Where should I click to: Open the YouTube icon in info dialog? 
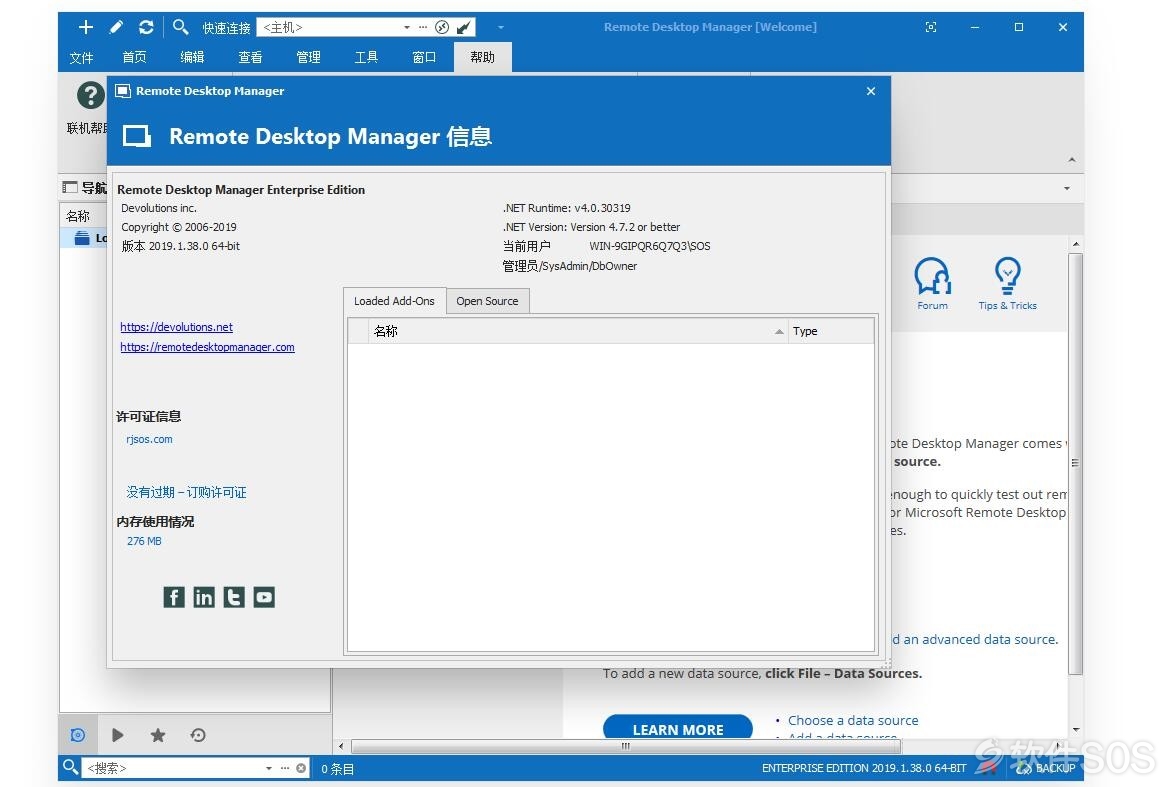pos(264,597)
